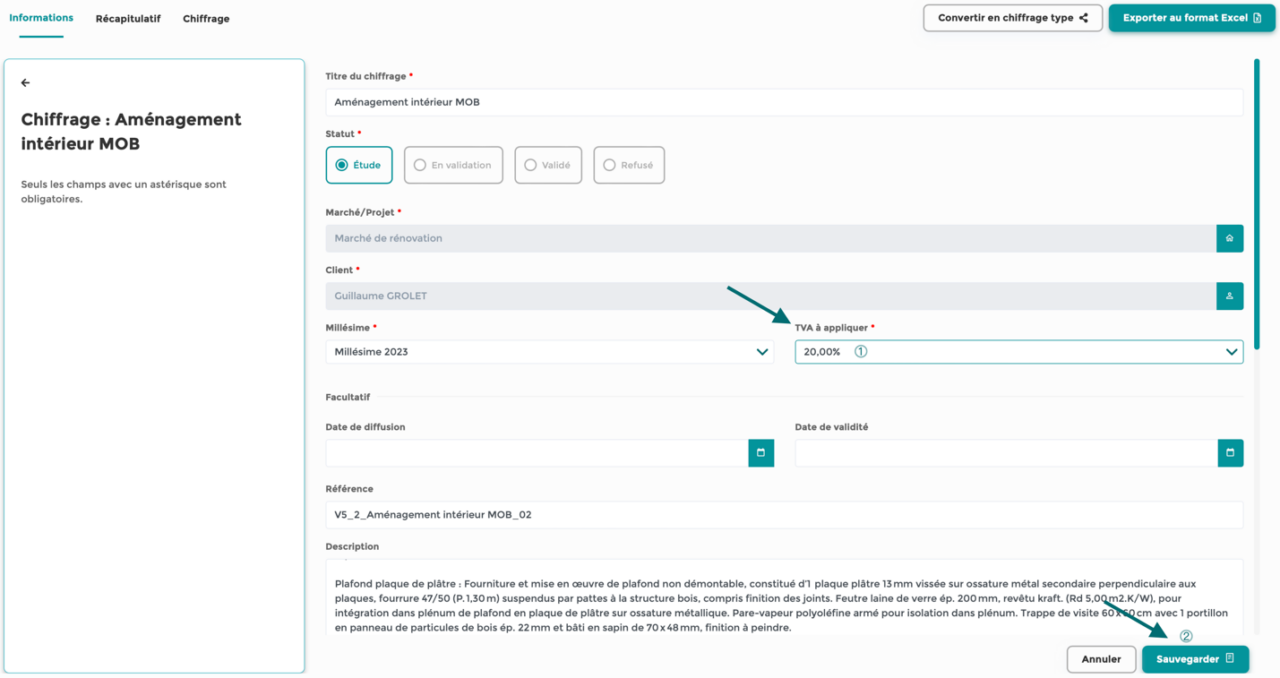Click the home icon beside Marché/Projet field
Screen dimensions: 1280x678
(x=1230, y=238)
